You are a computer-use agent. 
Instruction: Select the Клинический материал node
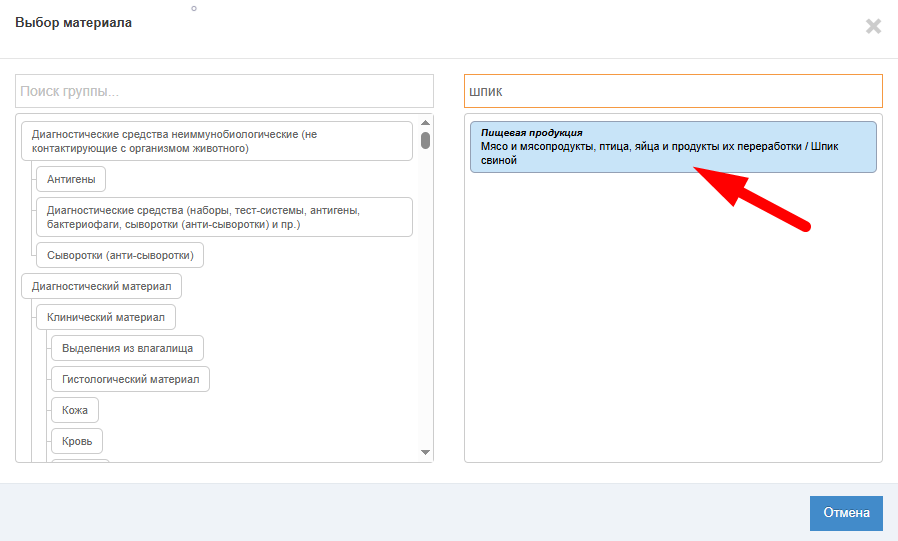point(106,318)
